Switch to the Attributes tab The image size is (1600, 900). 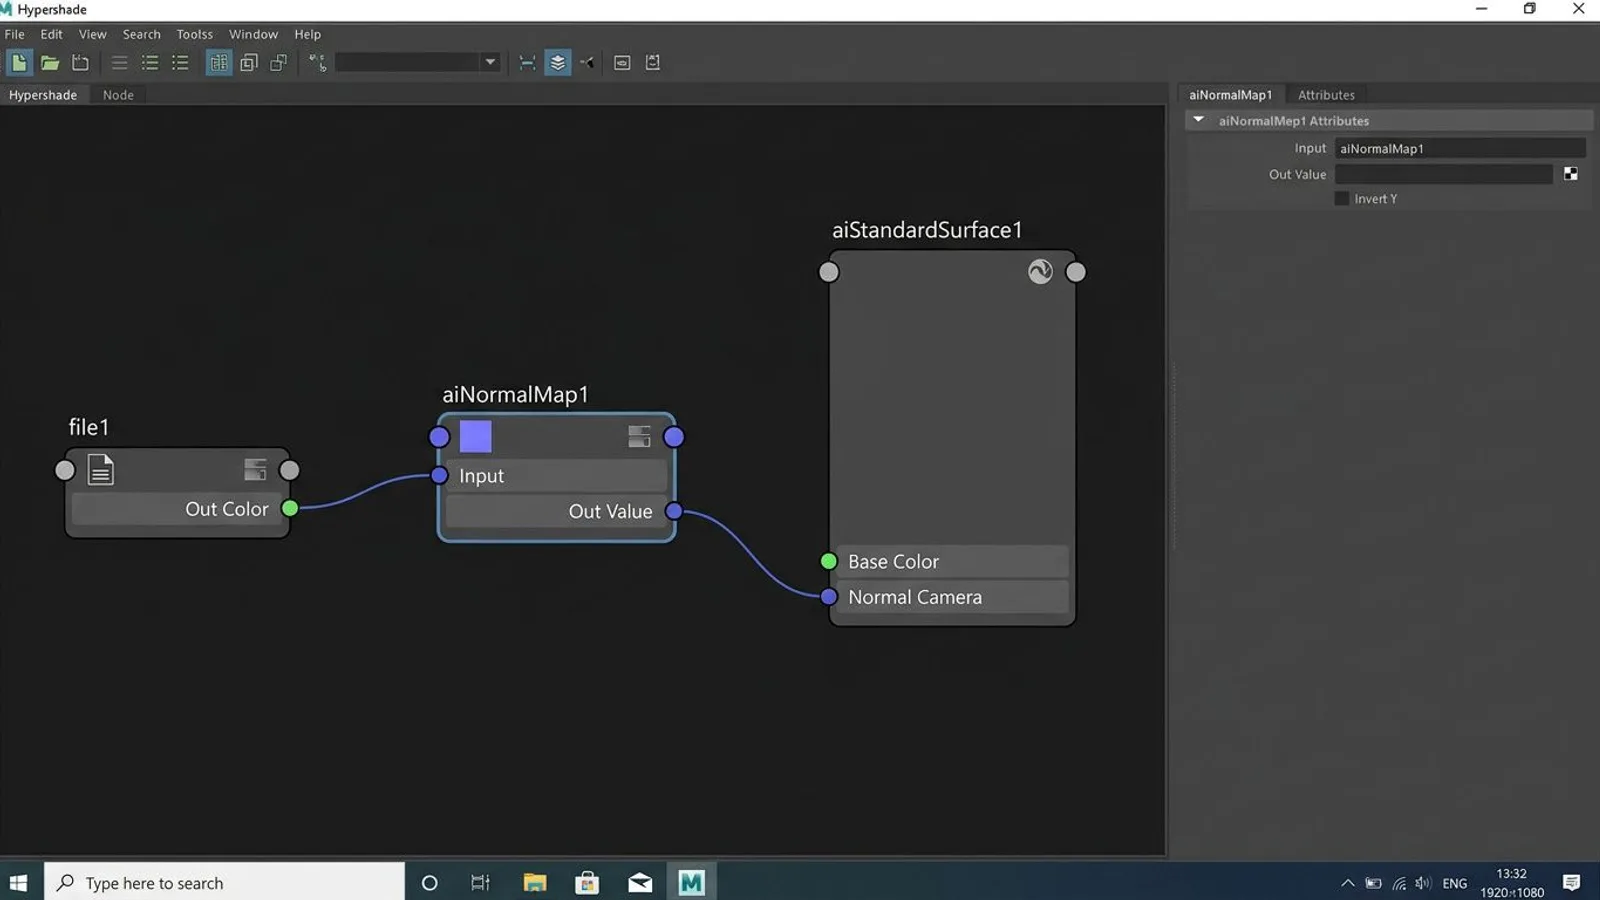(1326, 95)
